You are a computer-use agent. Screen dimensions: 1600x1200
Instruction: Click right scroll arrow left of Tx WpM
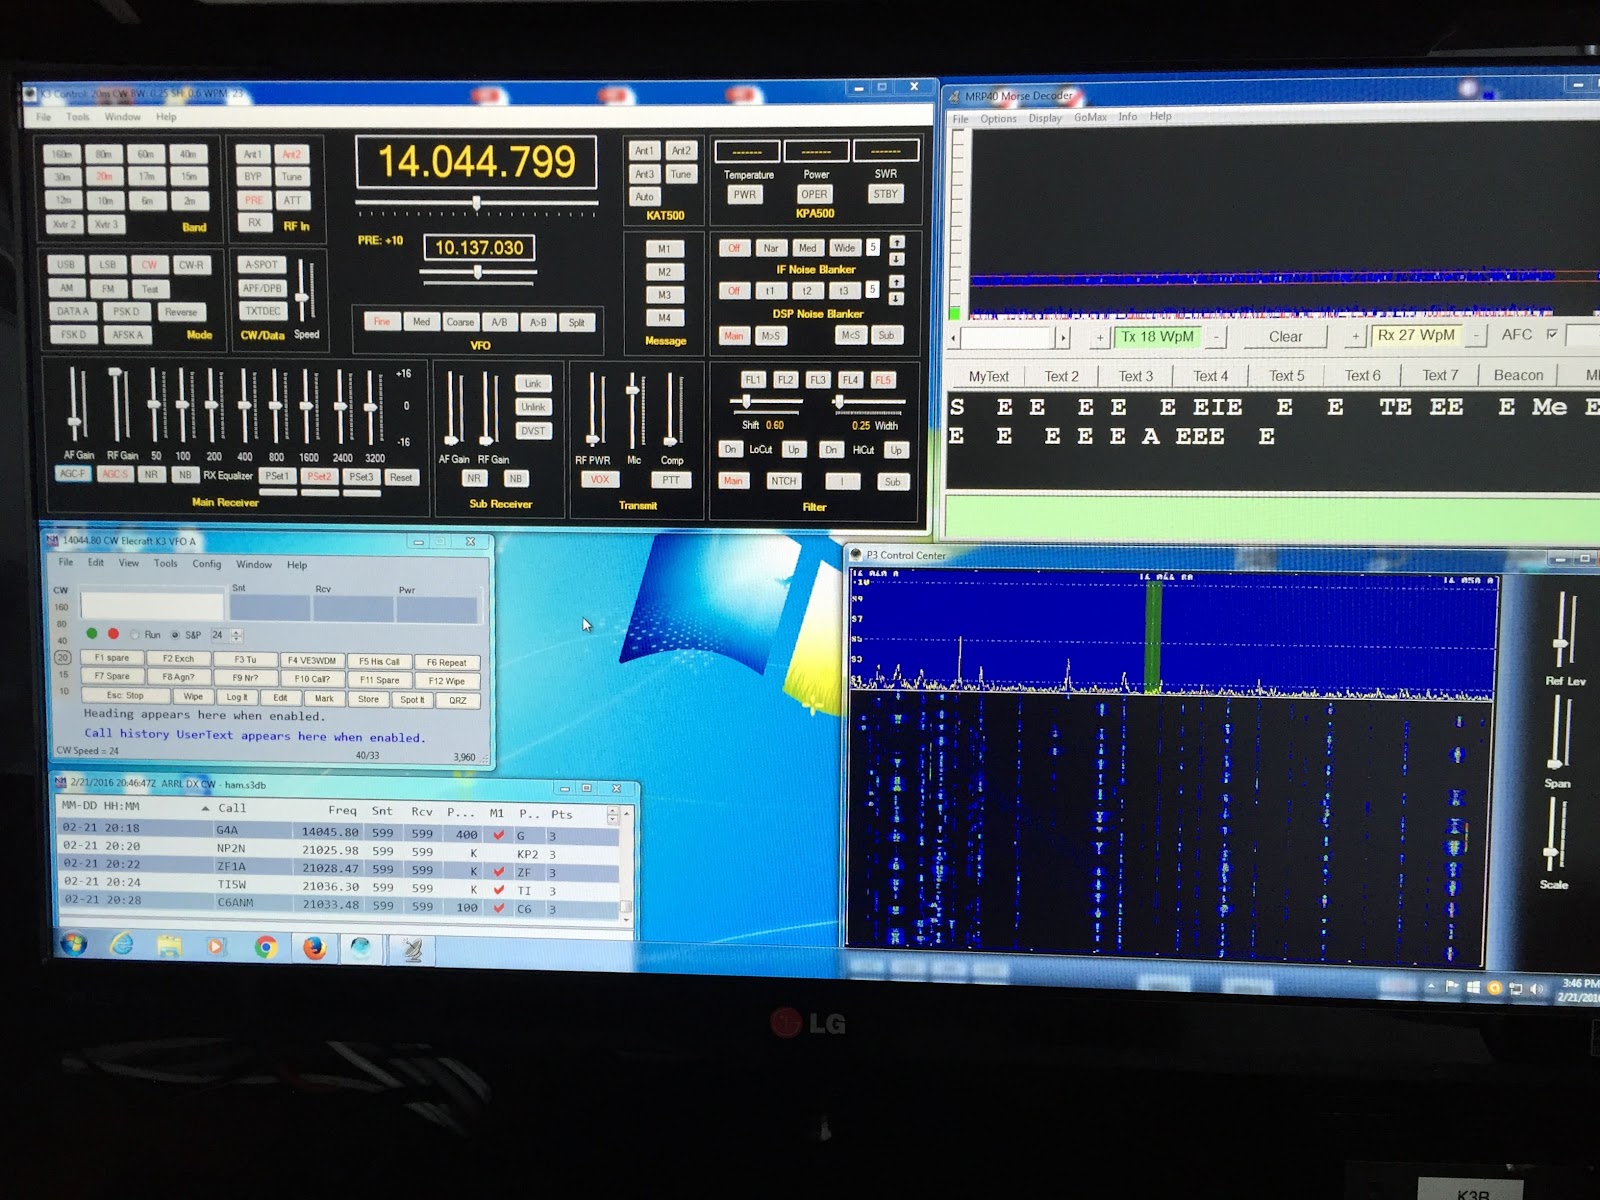pyautogui.click(x=1063, y=338)
